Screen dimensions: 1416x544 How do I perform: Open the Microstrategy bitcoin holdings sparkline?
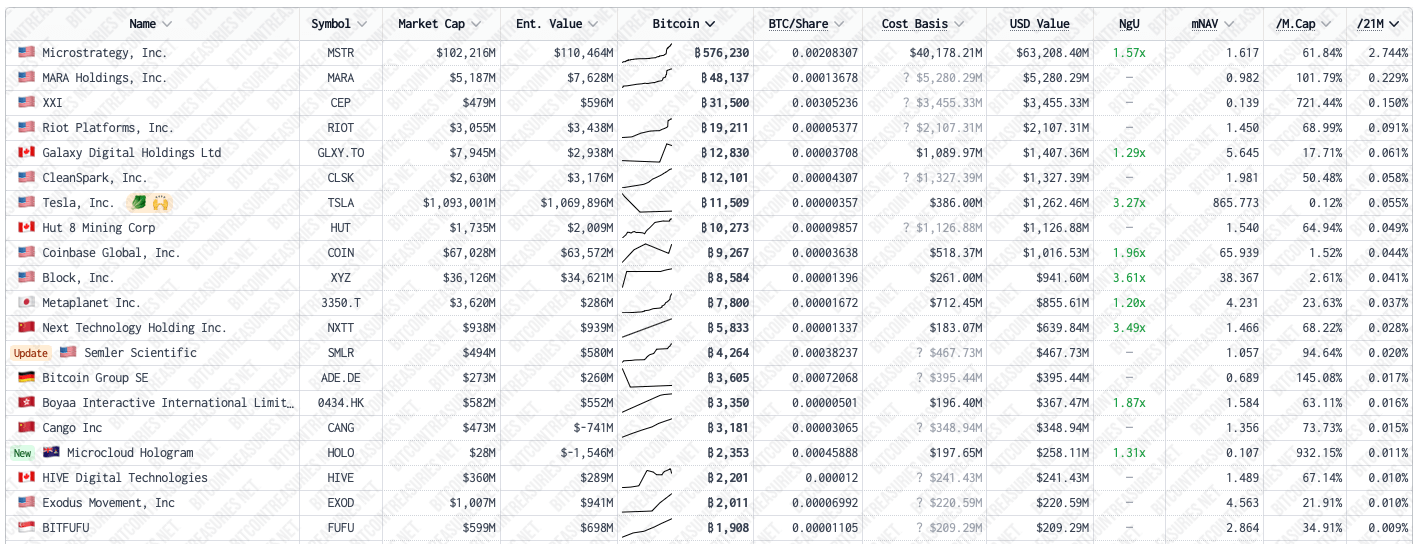(x=647, y=53)
